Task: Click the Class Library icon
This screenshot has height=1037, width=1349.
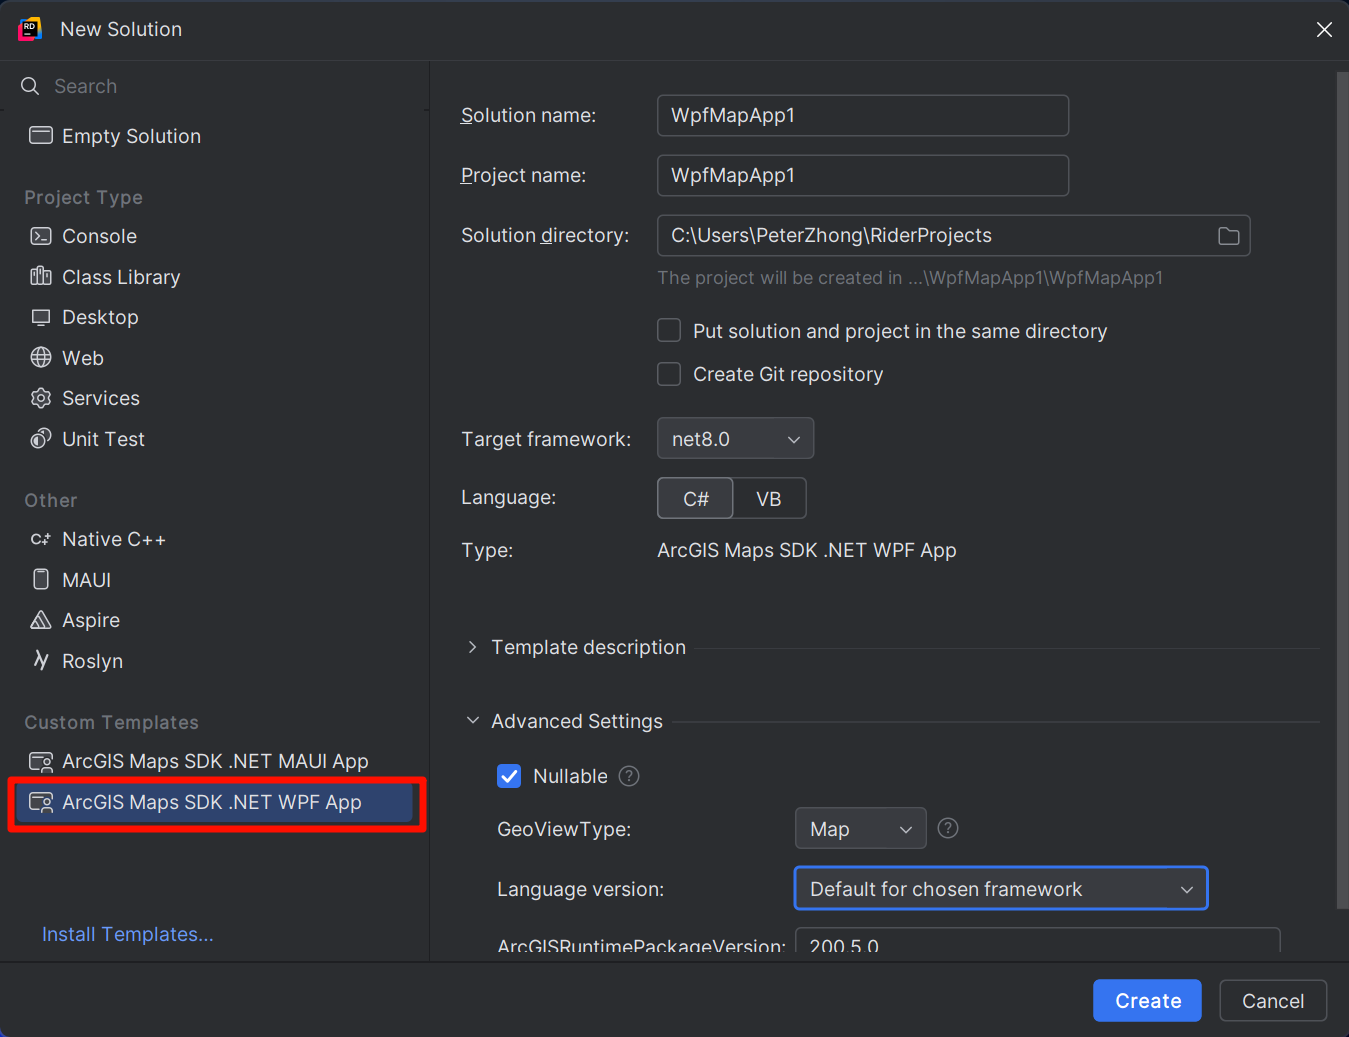Action: click(x=41, y=276)
